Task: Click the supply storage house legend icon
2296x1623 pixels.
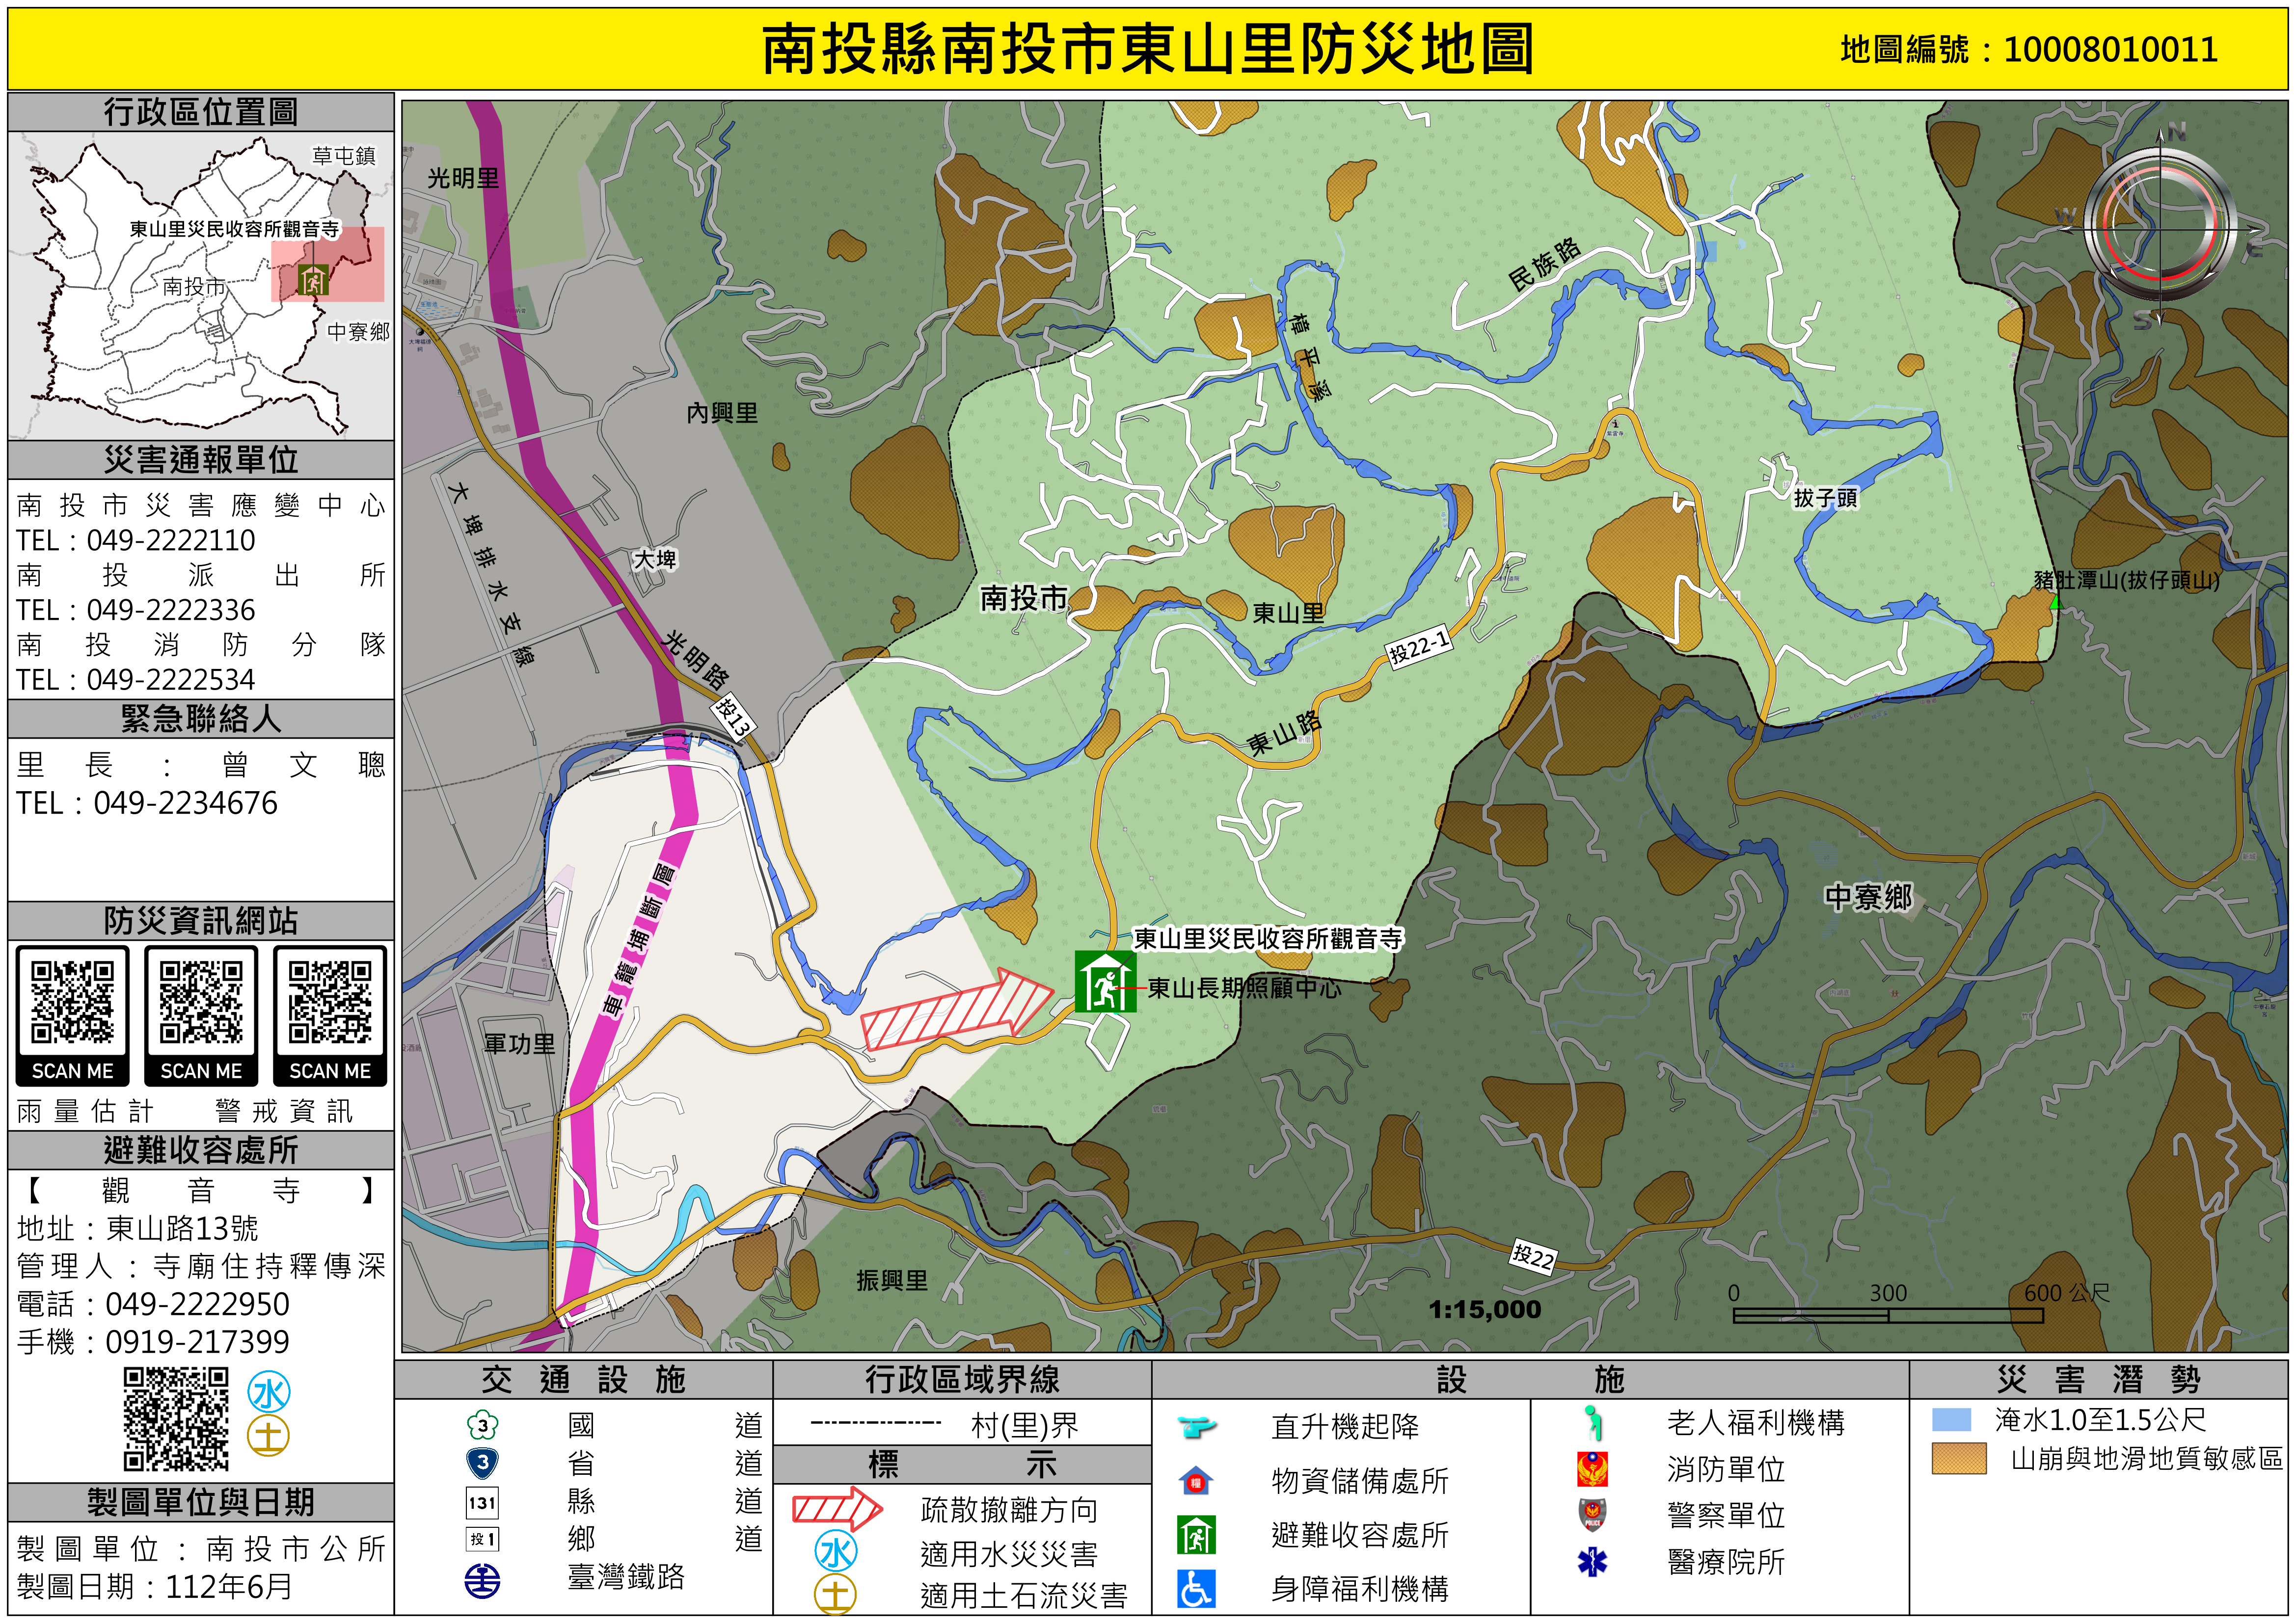Action: pos(1196,1480)
